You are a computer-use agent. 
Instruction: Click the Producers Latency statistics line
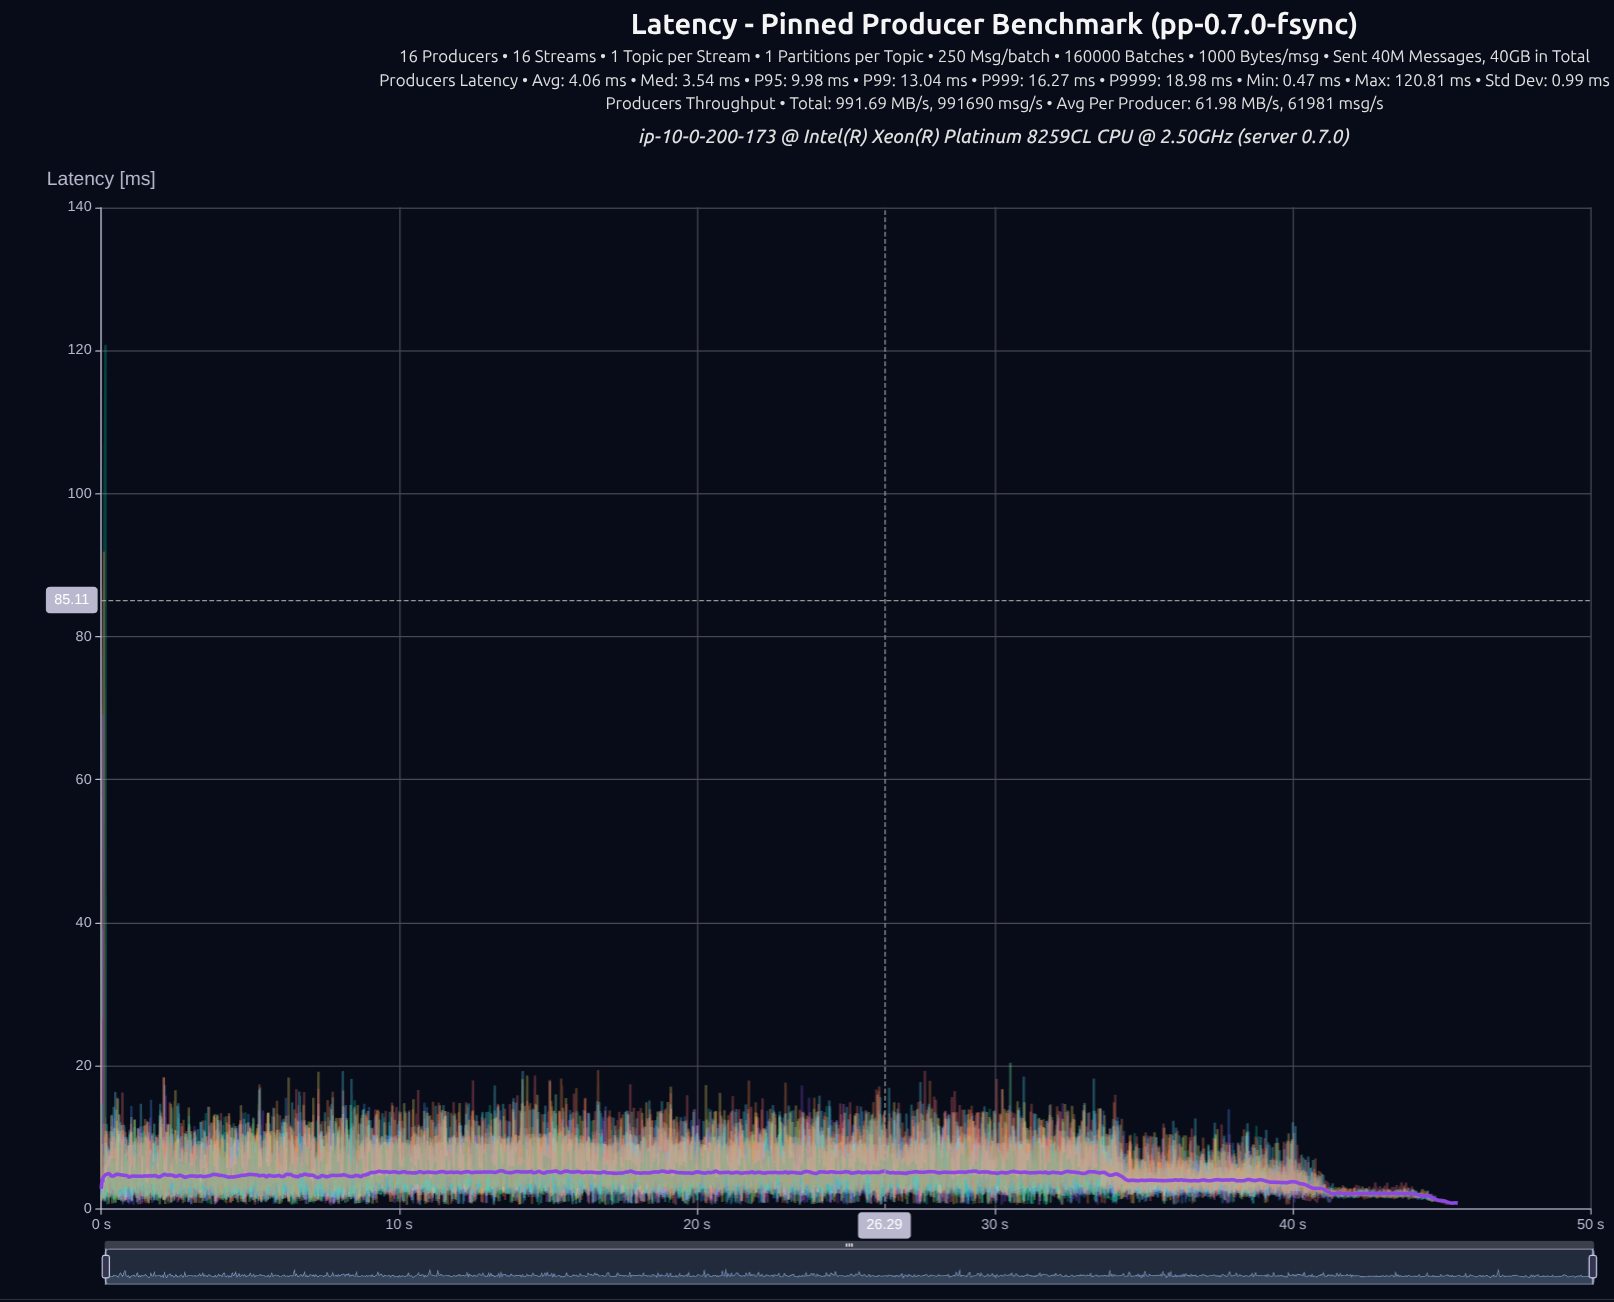click(x=993, y=81)
